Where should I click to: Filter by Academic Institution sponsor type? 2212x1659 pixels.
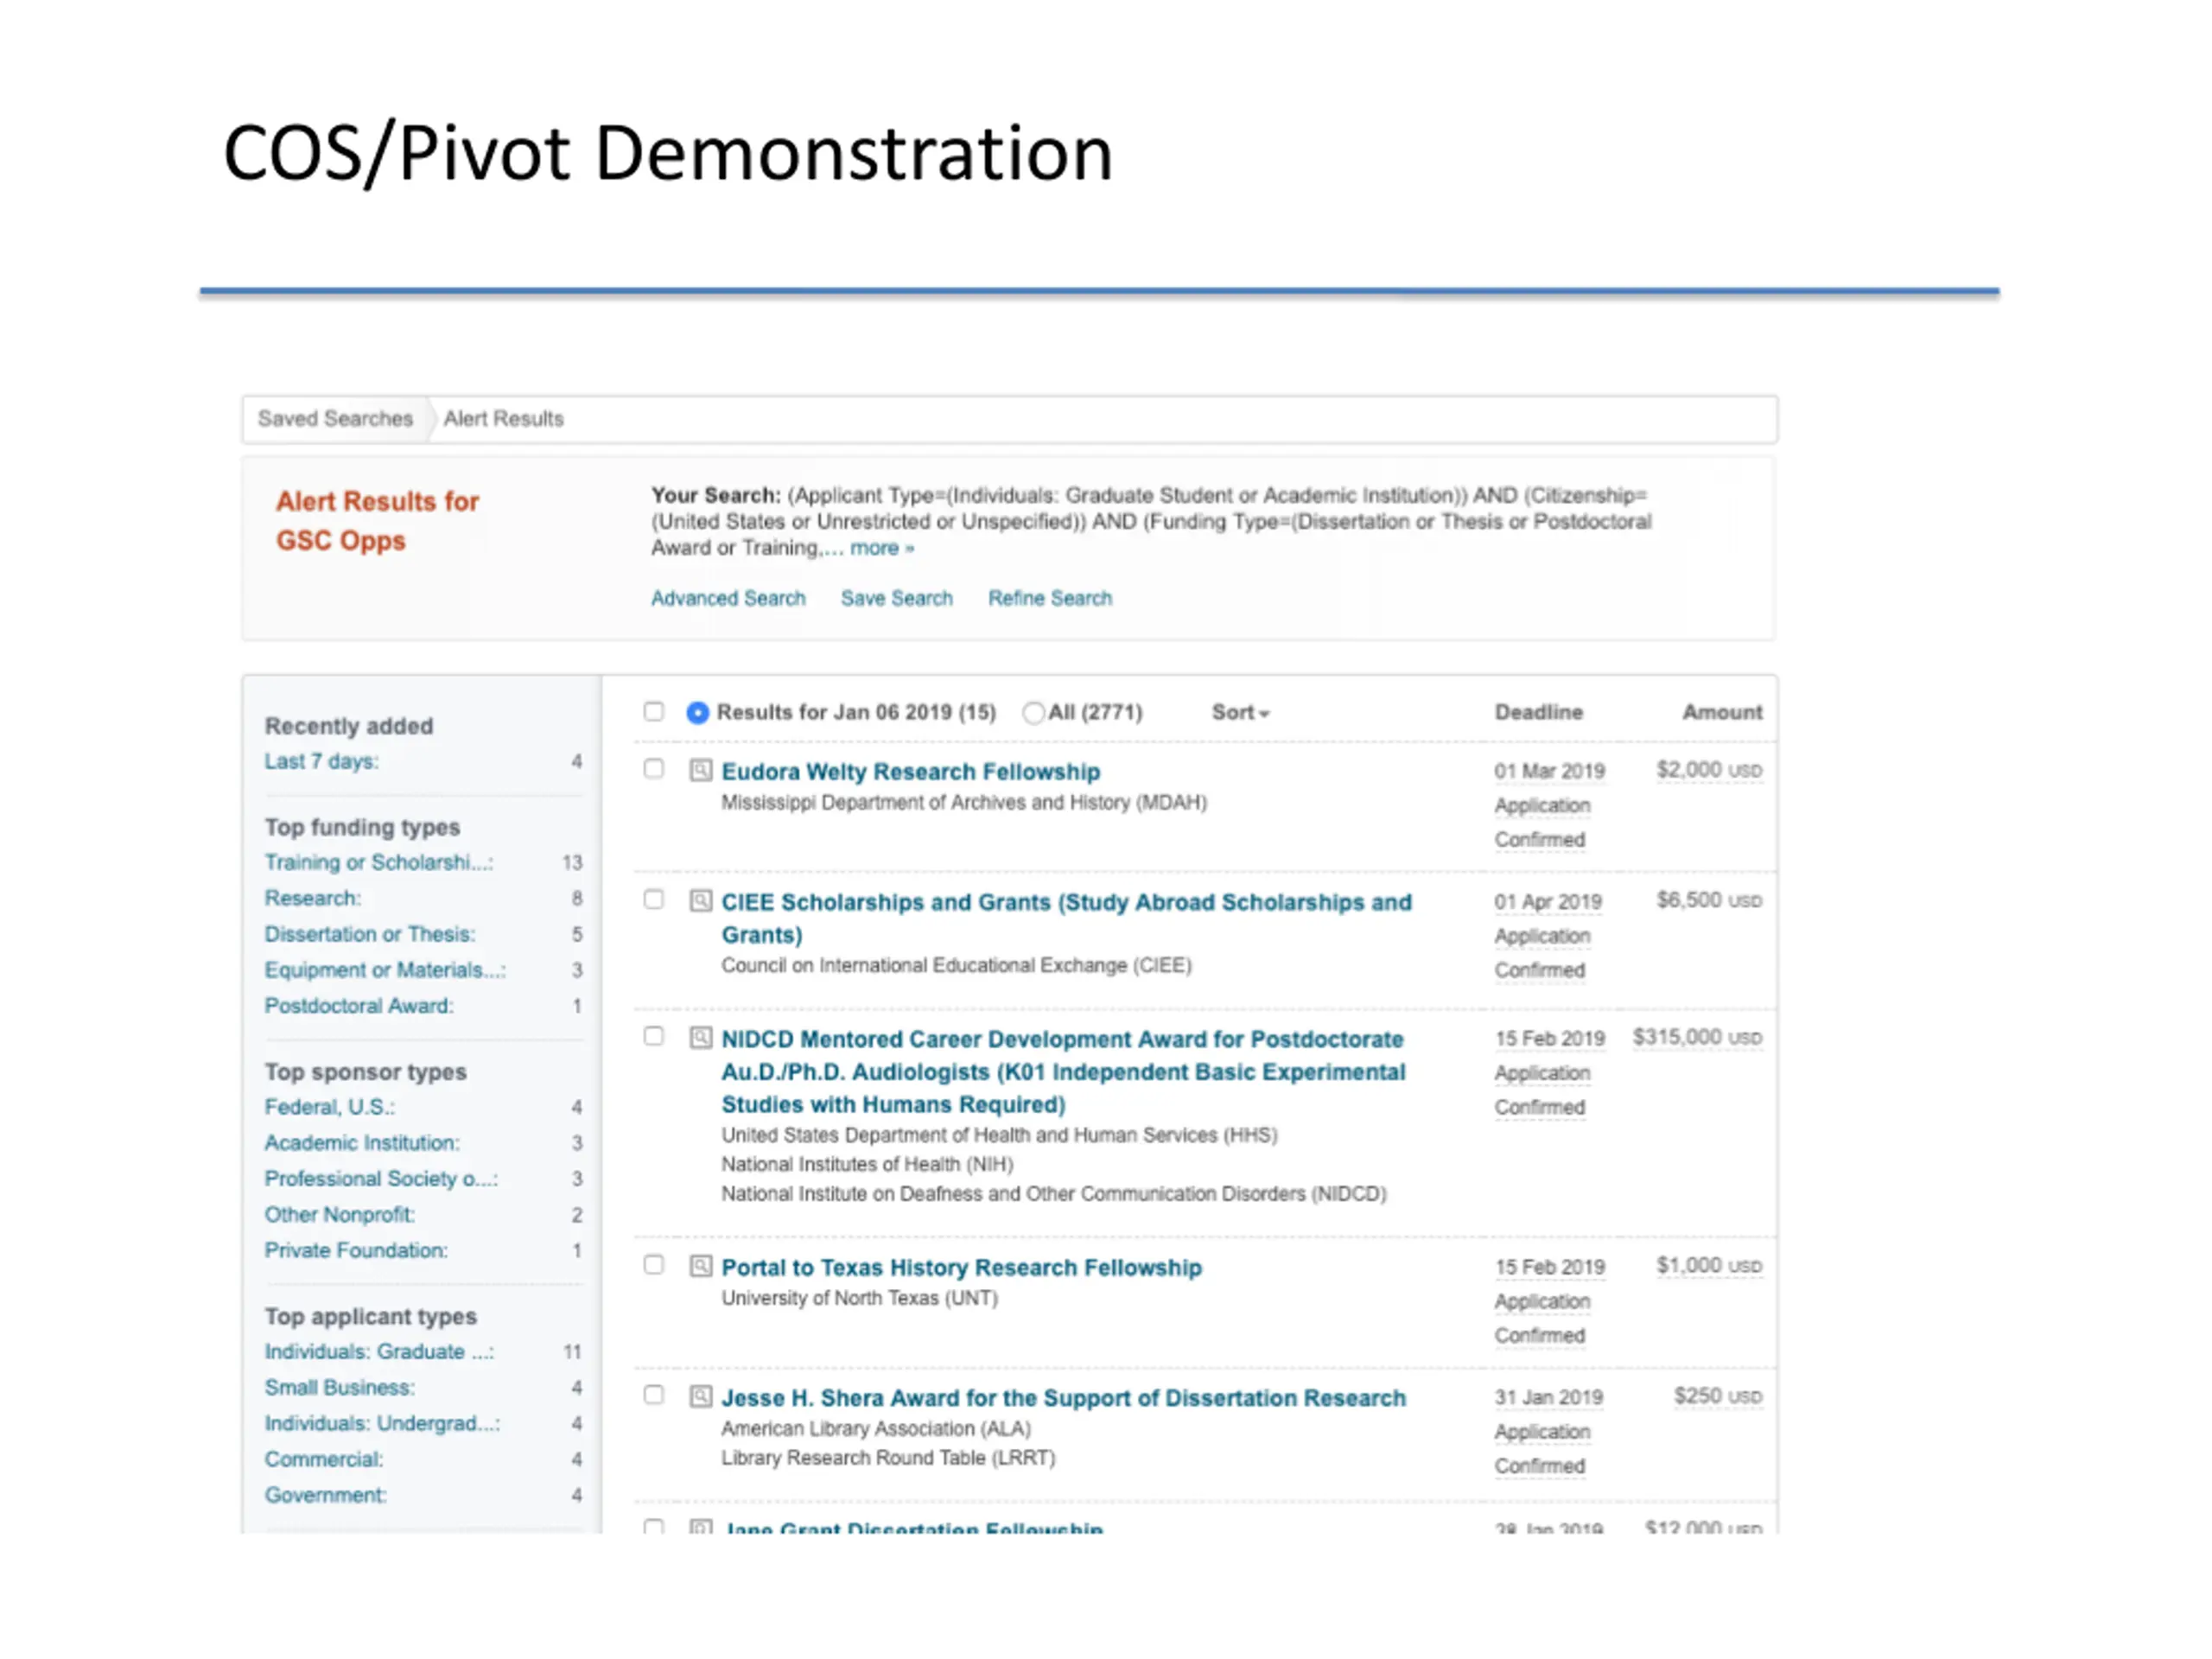tap(362, 1143)
